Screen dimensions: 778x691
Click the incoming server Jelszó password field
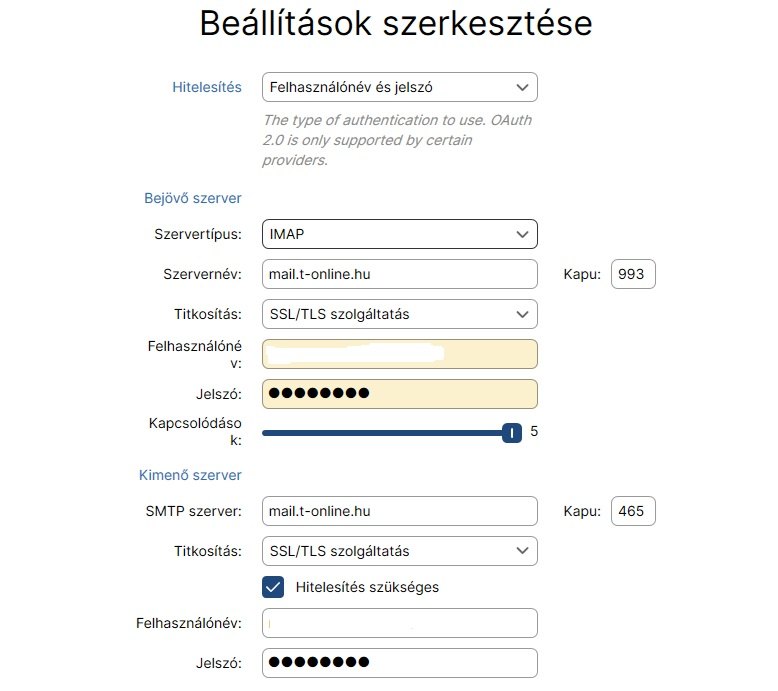(x=399, y=393)
